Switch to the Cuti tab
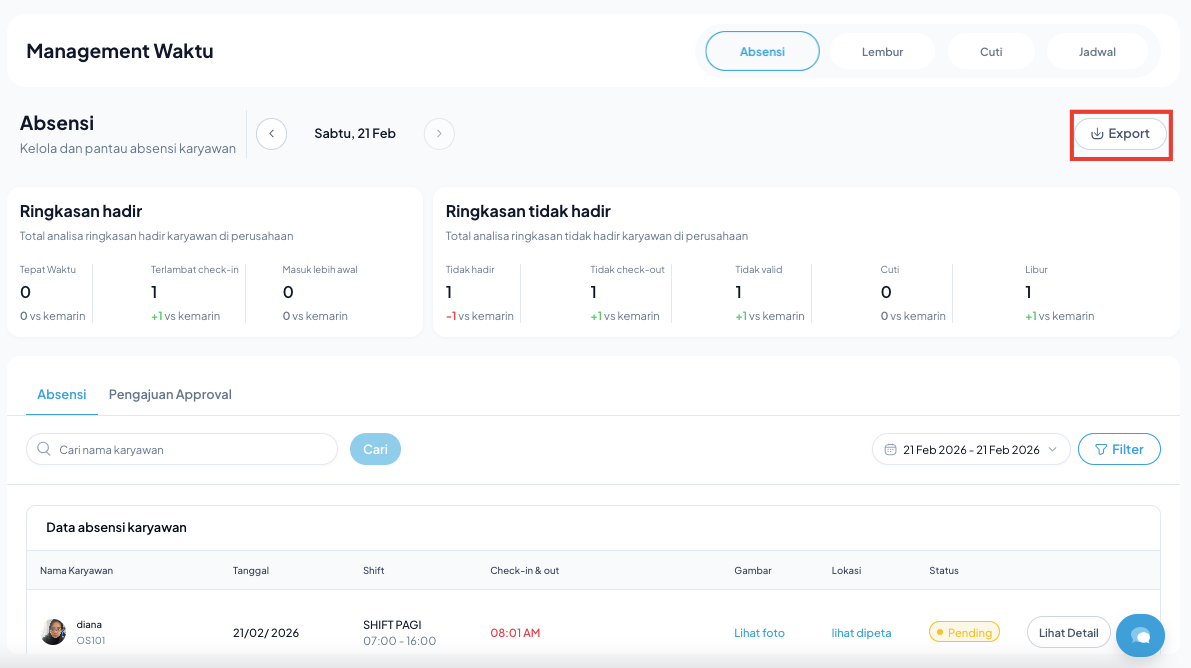Viewport: 1191px width, 668px height. point(991,52)
